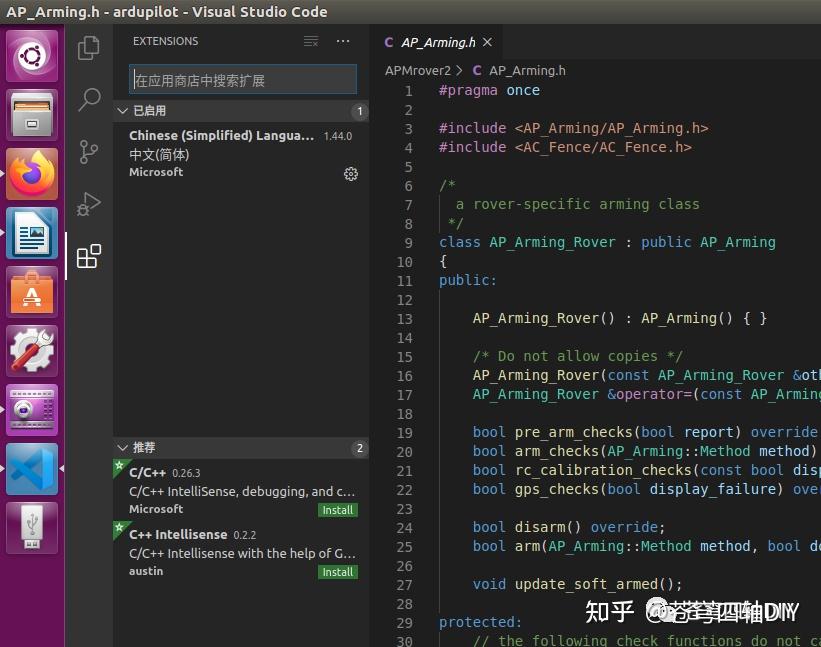This screenshot has width=821, height=647.
Task: Open the screenshot tool in the dock
Action: click(32, 410)
